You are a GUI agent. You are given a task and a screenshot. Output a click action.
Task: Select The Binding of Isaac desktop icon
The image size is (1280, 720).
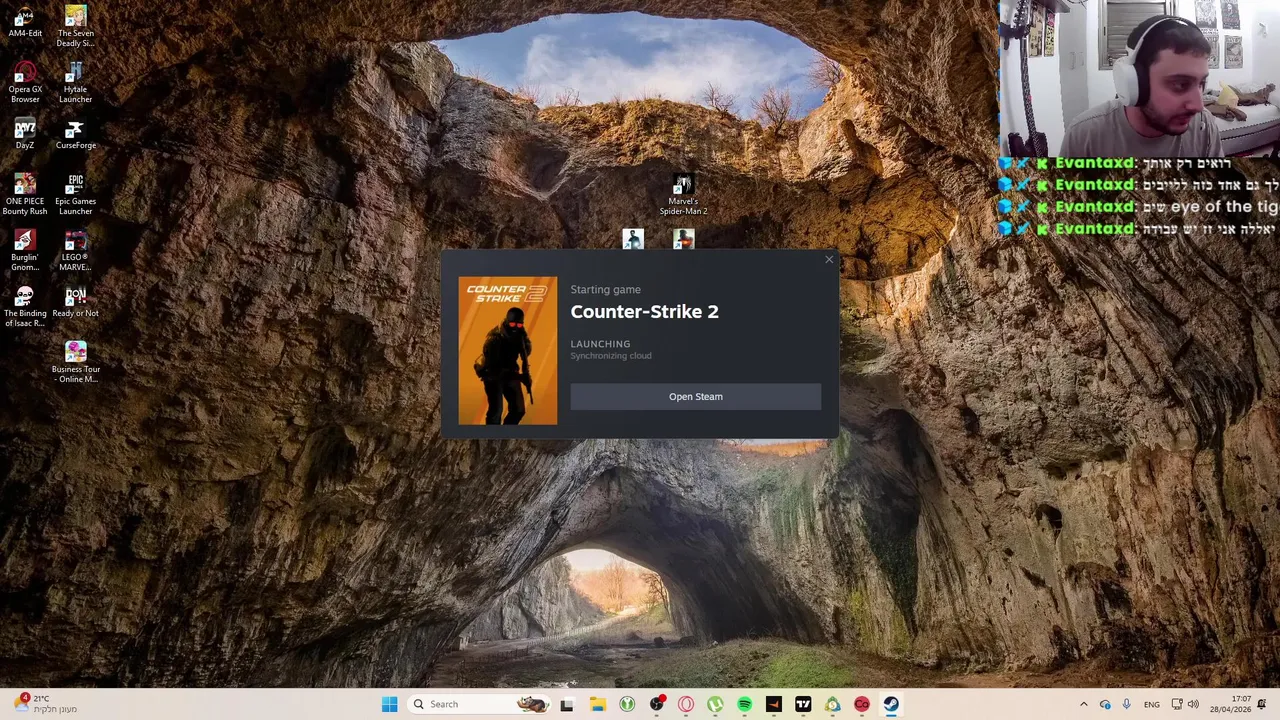pyautogui.click(x=25, y=306)
